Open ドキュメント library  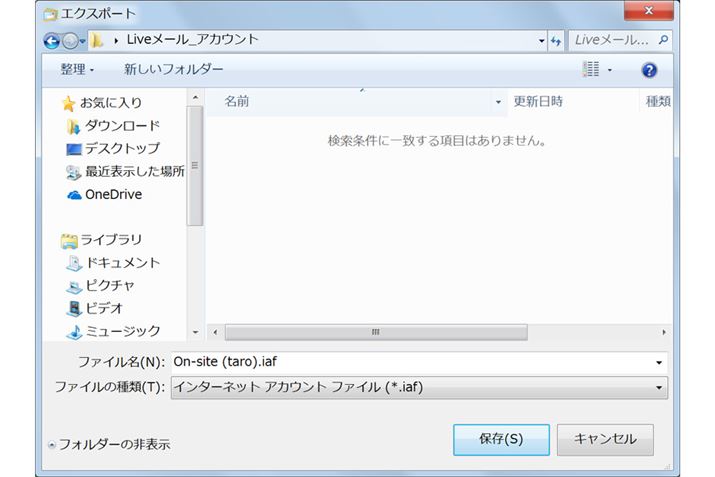tap(122, 263)
